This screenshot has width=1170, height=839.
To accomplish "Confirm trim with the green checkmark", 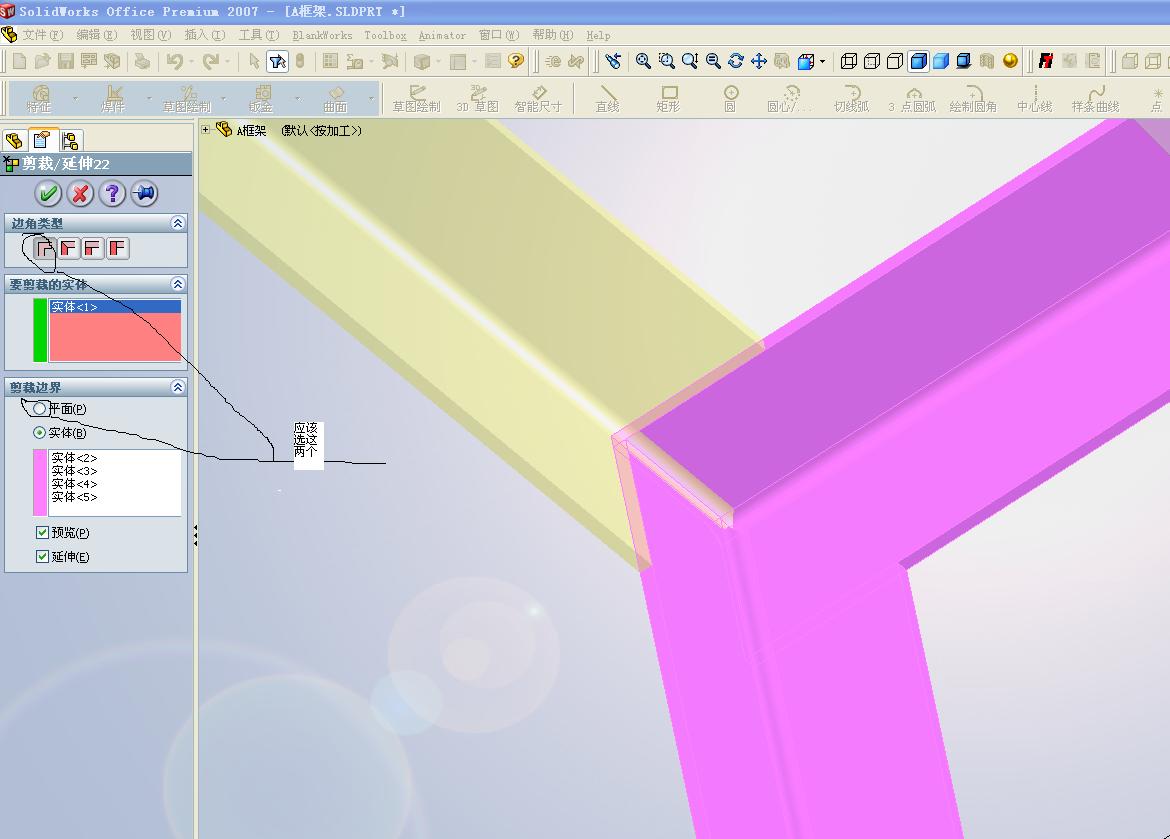I will pos(49,194).
